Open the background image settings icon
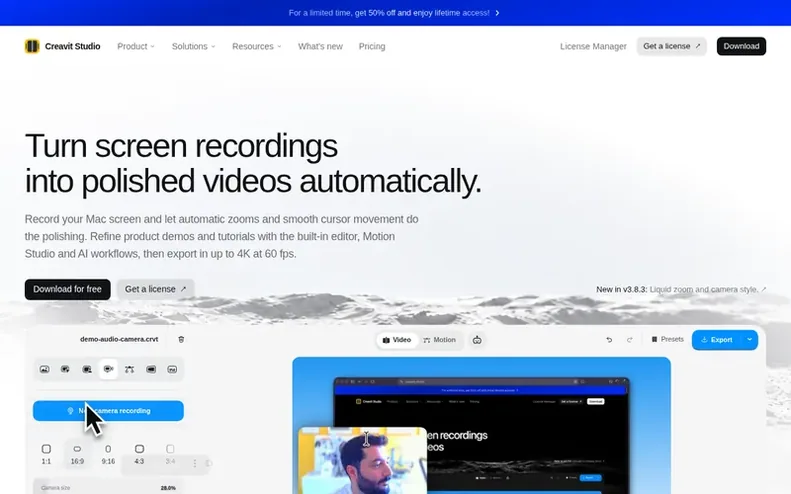Image resolution: width=791 pixels, height=494 pixels. pos(44,369)
